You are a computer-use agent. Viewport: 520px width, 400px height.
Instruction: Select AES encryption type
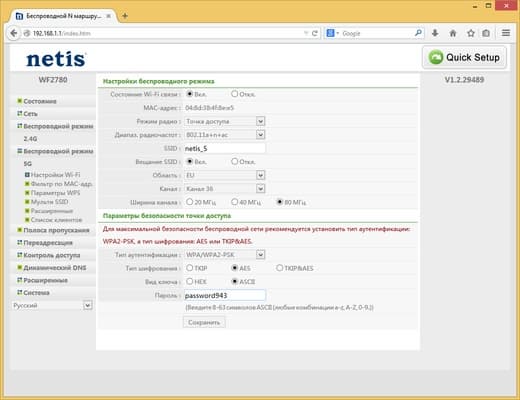click(235, 268)
